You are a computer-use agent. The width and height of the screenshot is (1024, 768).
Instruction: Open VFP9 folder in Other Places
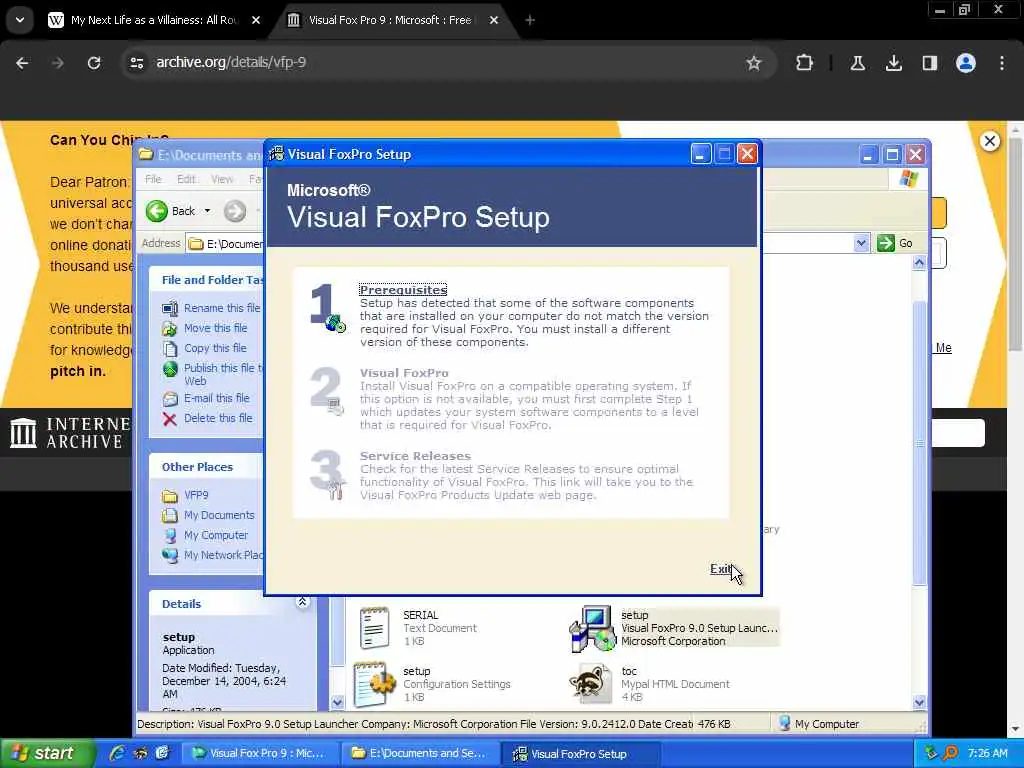[196, 495]
